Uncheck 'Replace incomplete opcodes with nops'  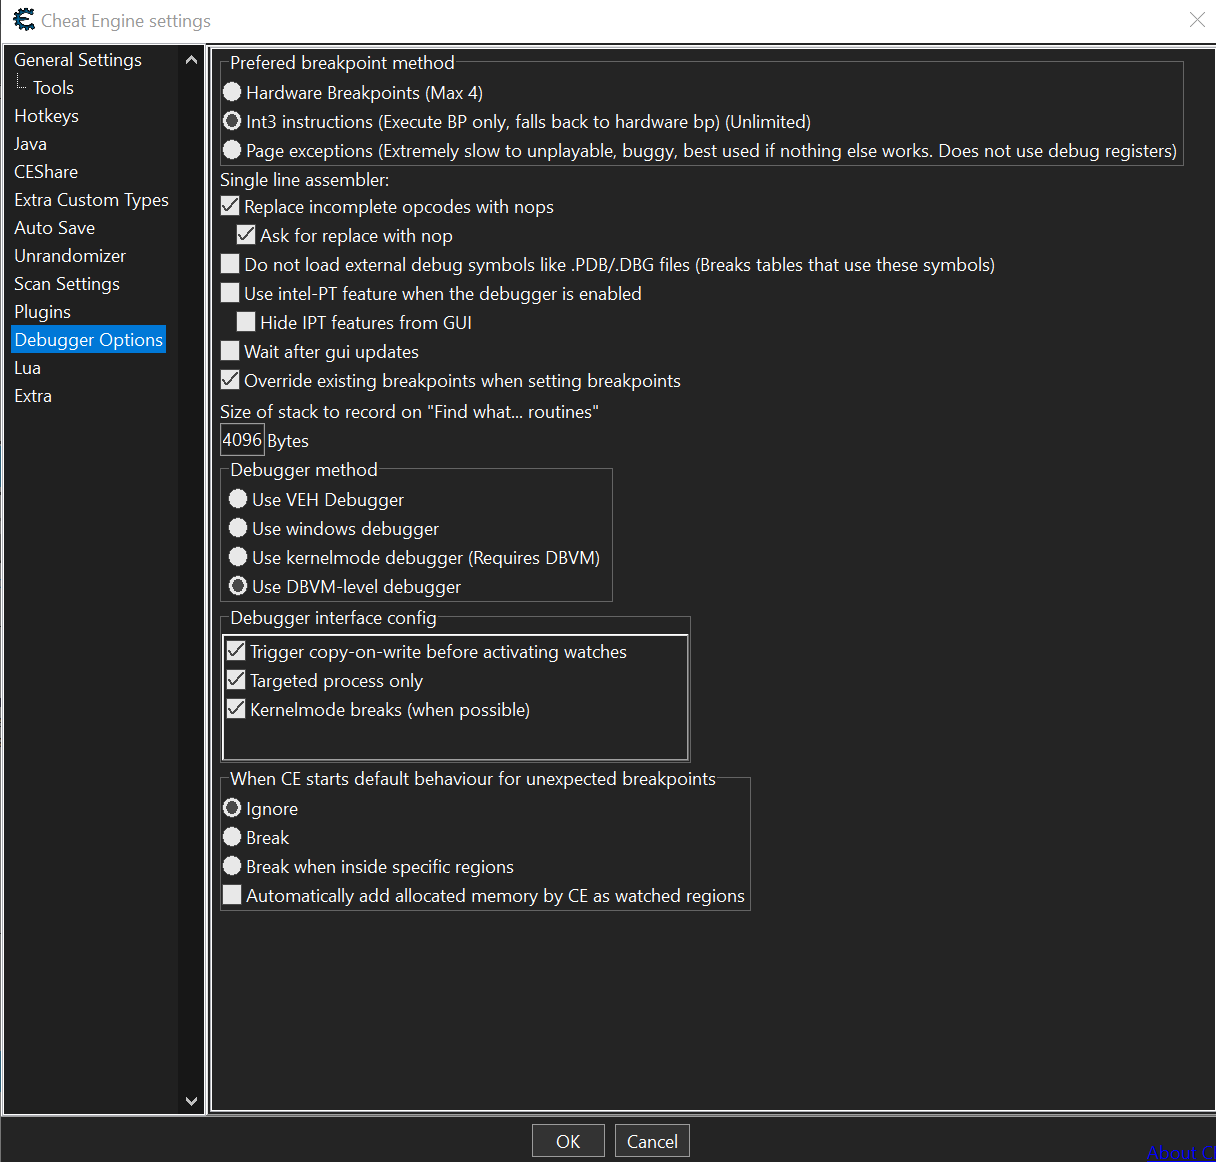click(231, 207)
